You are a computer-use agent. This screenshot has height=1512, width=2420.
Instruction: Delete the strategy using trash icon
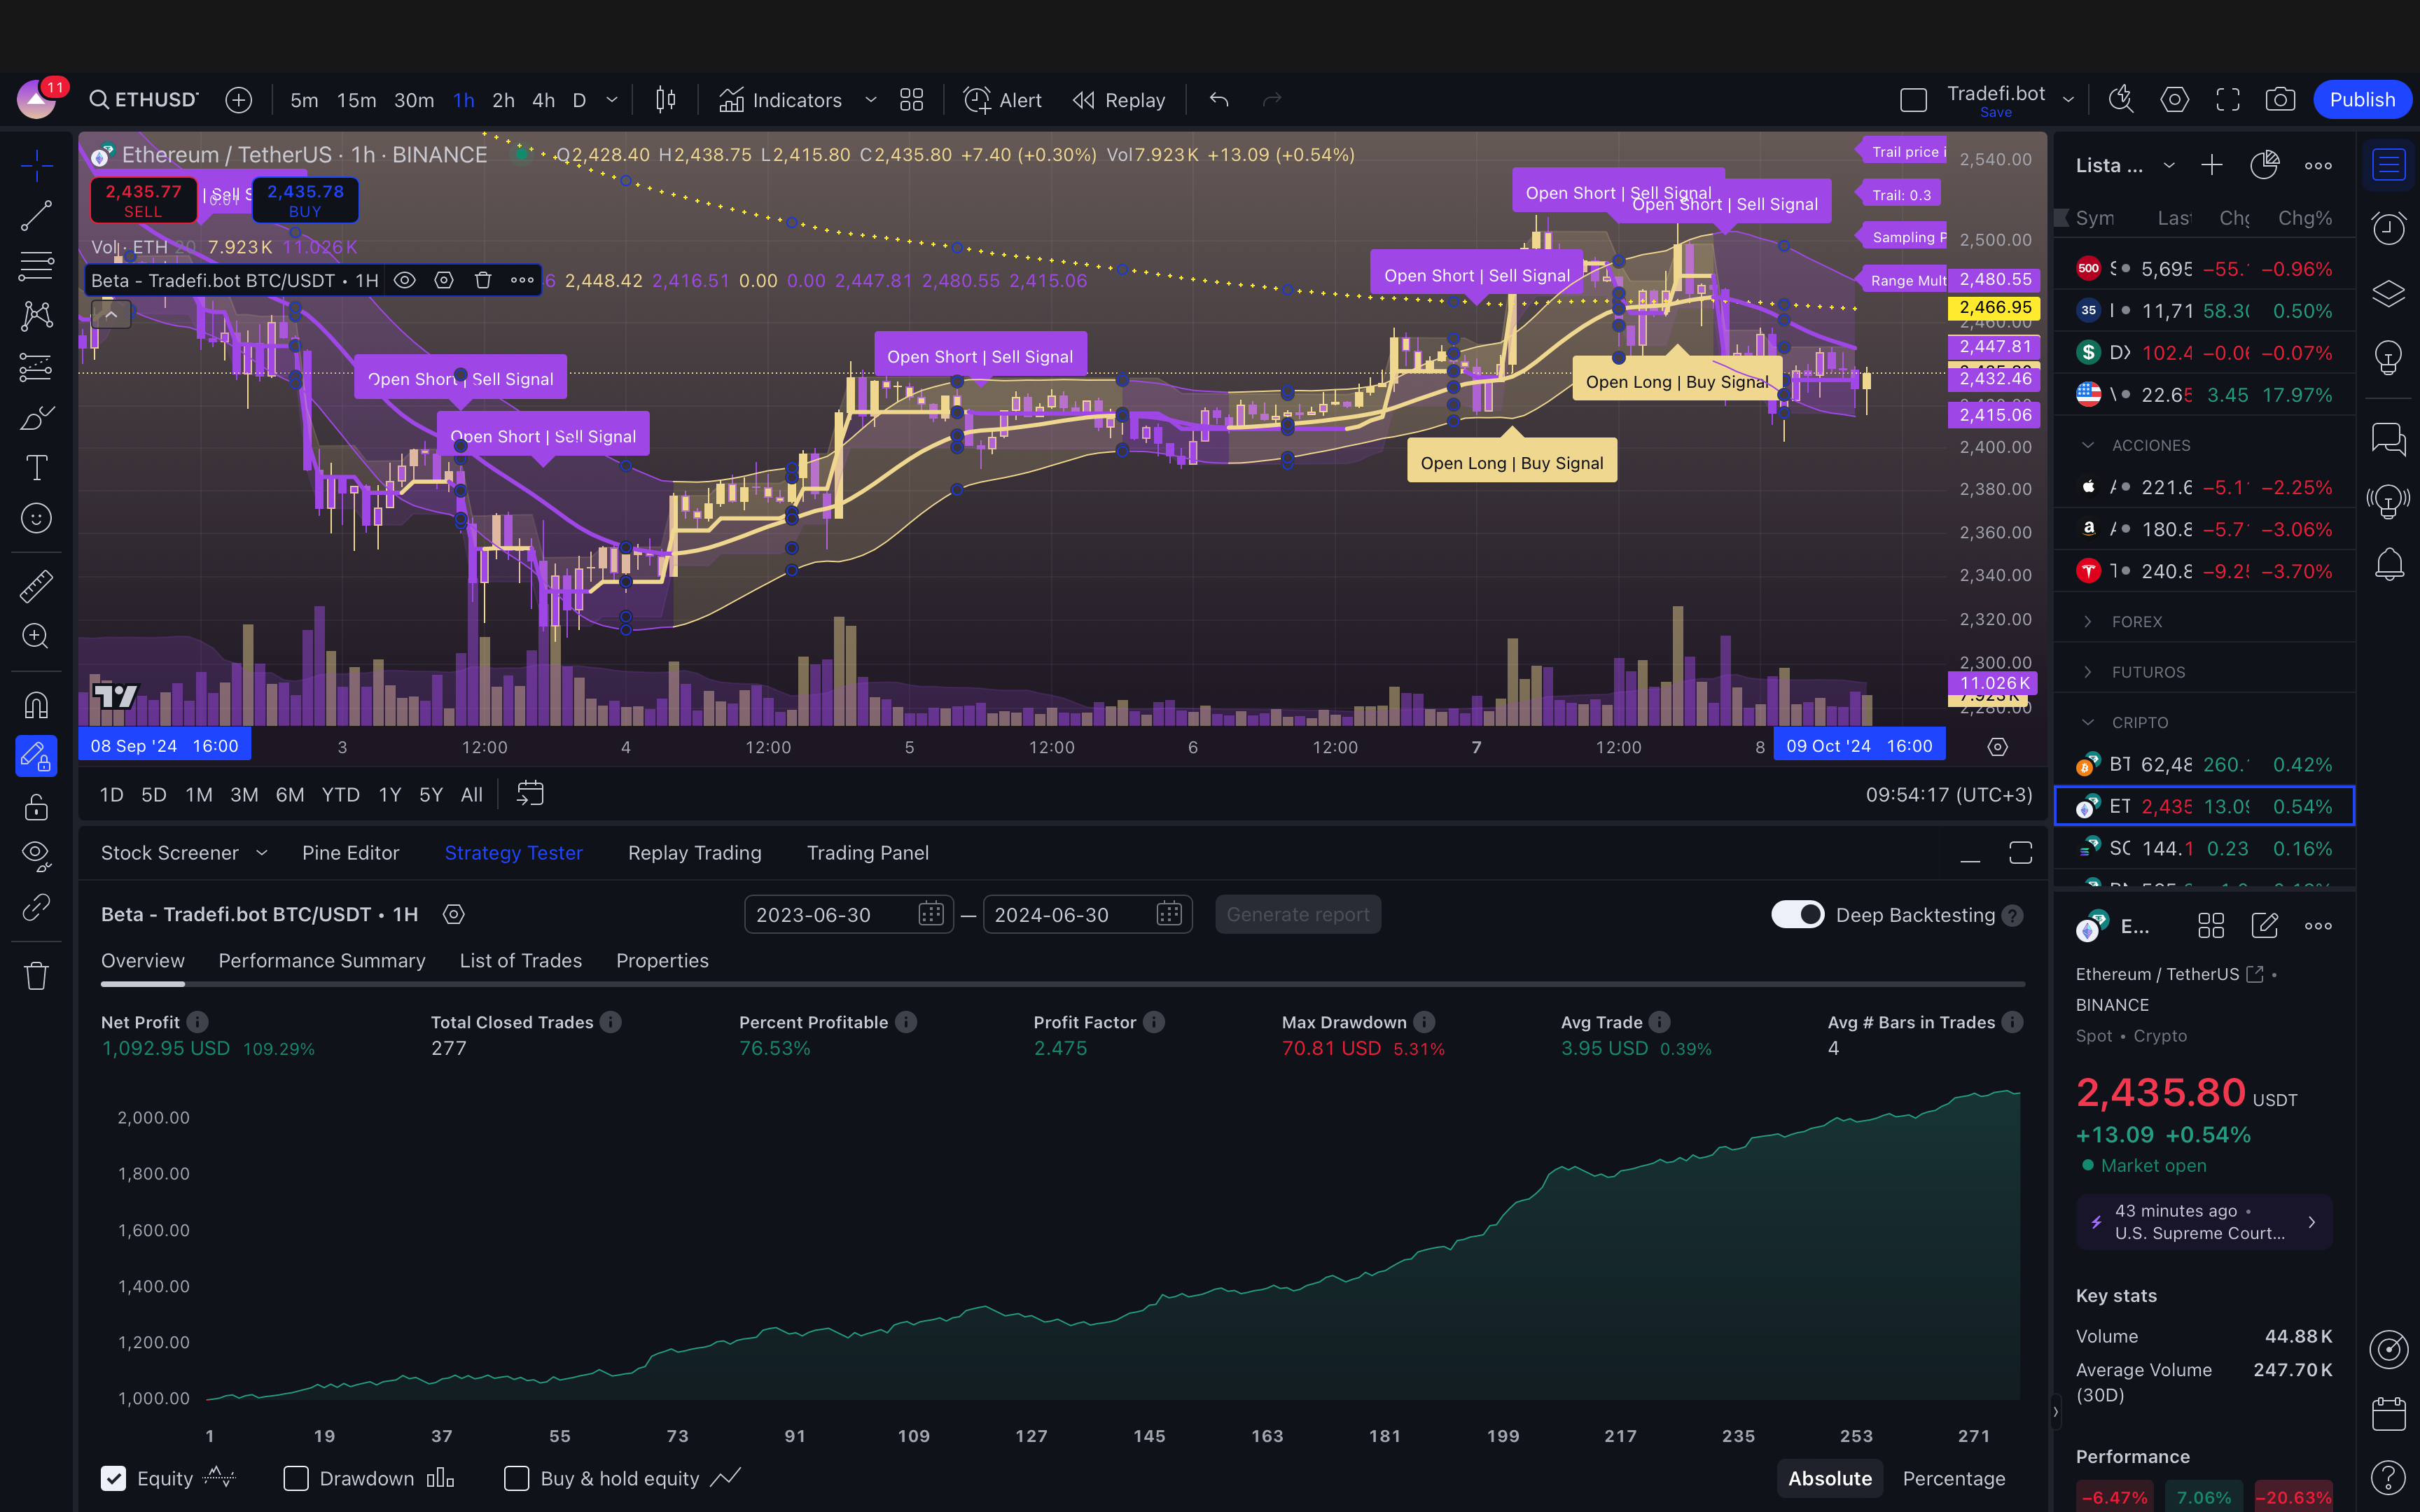click(483, 280)
